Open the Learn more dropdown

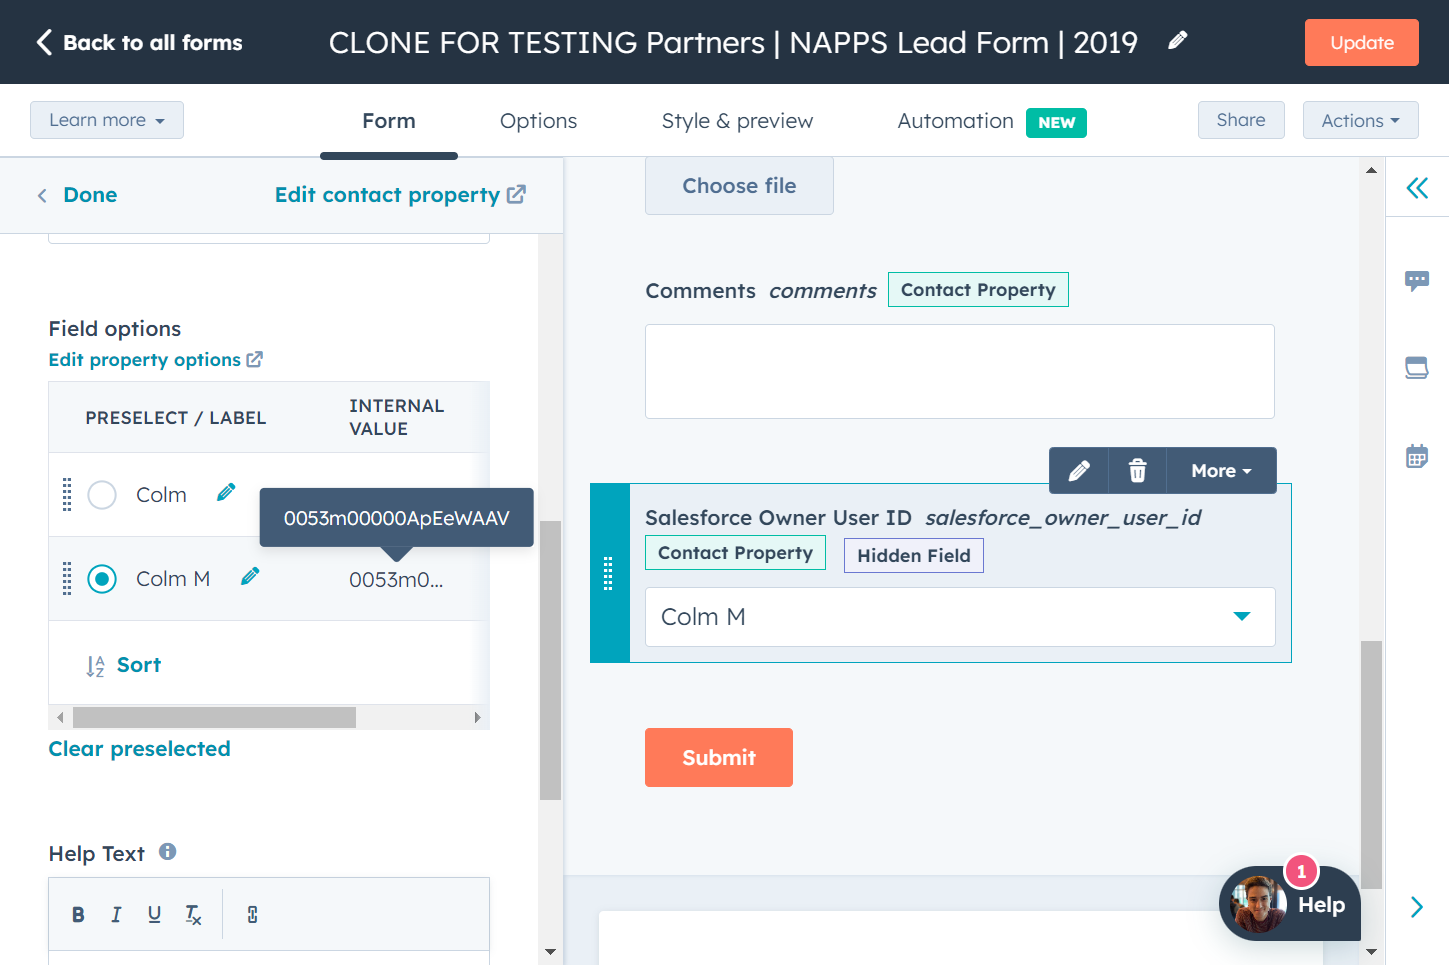(107, 120)
